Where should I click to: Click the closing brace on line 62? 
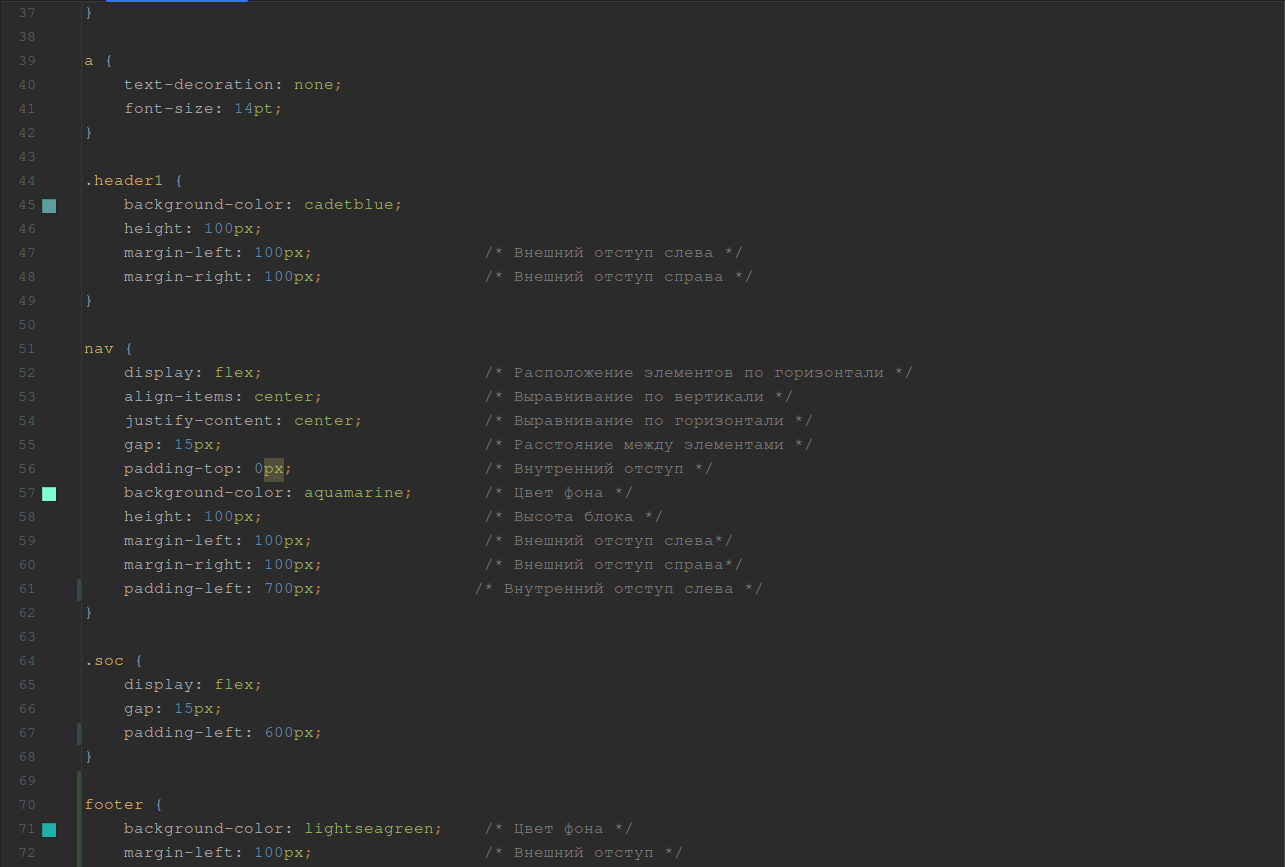(x=88, y=613)
